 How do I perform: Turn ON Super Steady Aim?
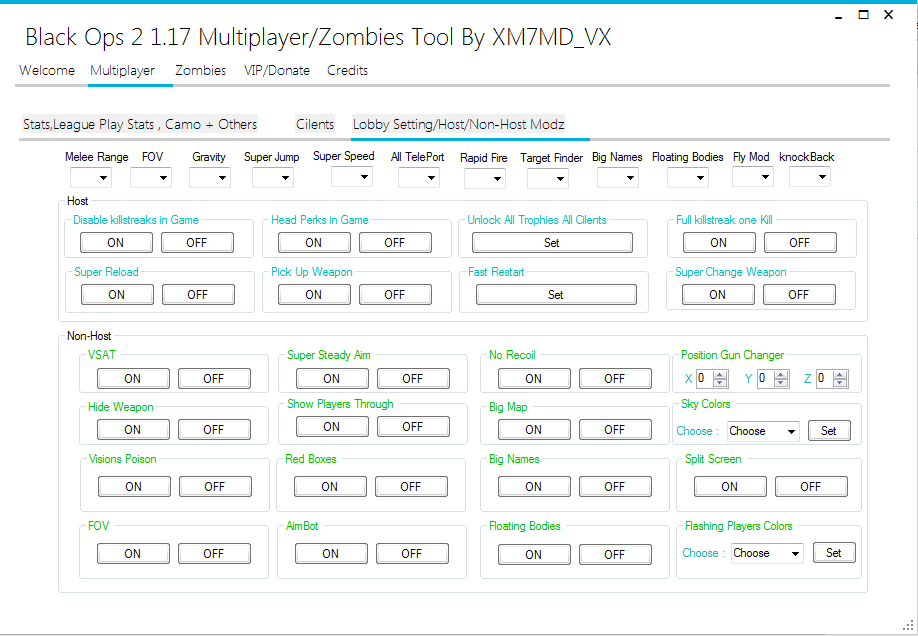click(332, 378)
